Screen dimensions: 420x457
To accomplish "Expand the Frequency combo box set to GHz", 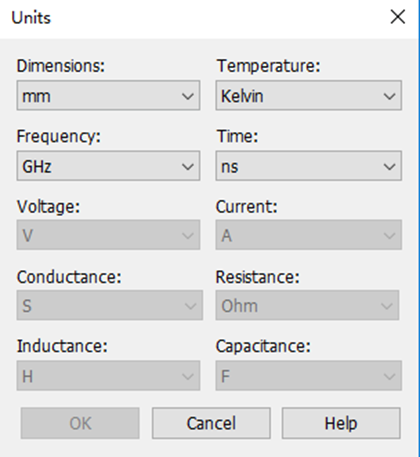I will [108, 166].
